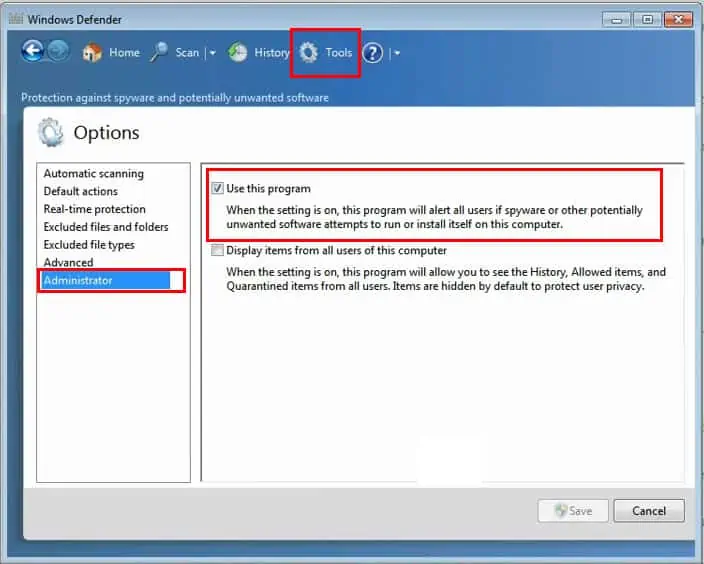Image resolution: width=704 pixels, height=564 pixels.
Task: Select Excluded file types option
Action: coord(89,245)
